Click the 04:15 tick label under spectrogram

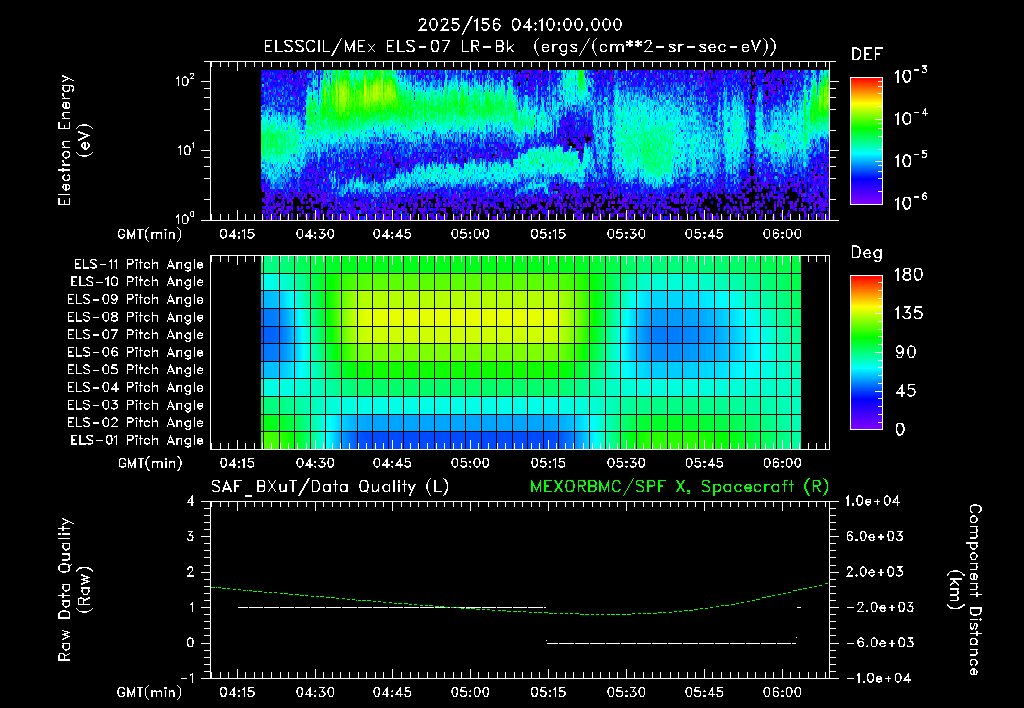coord(237,234)
